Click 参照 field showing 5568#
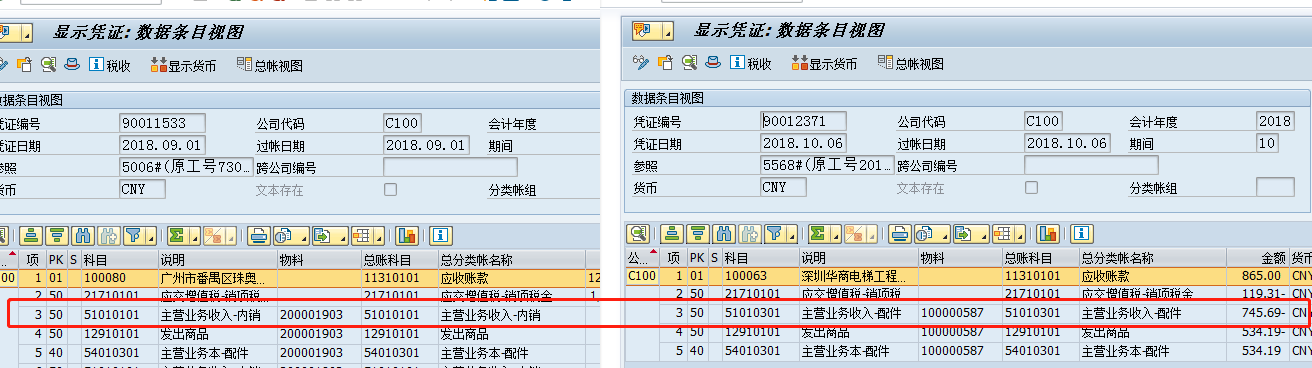1312x368 pixels. [x=826, y=165]
